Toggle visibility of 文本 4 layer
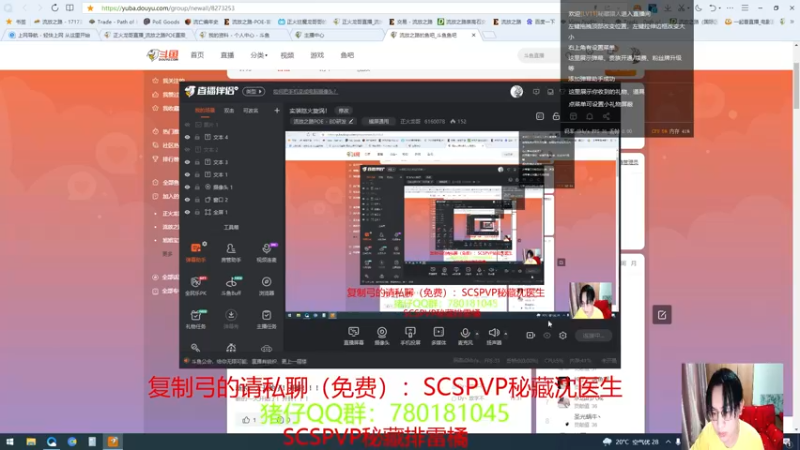The height and width of the screenshot is (450, 800). pos(187,137)
